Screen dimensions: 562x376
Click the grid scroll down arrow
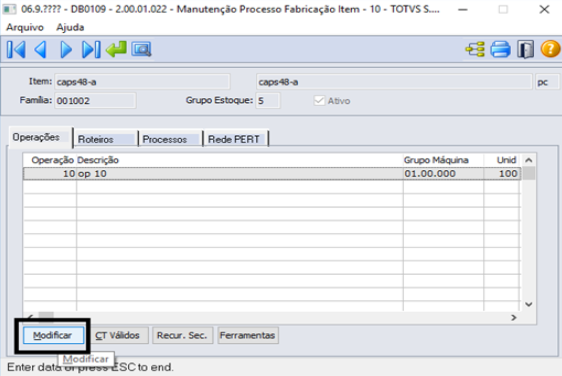click(529, 304)
